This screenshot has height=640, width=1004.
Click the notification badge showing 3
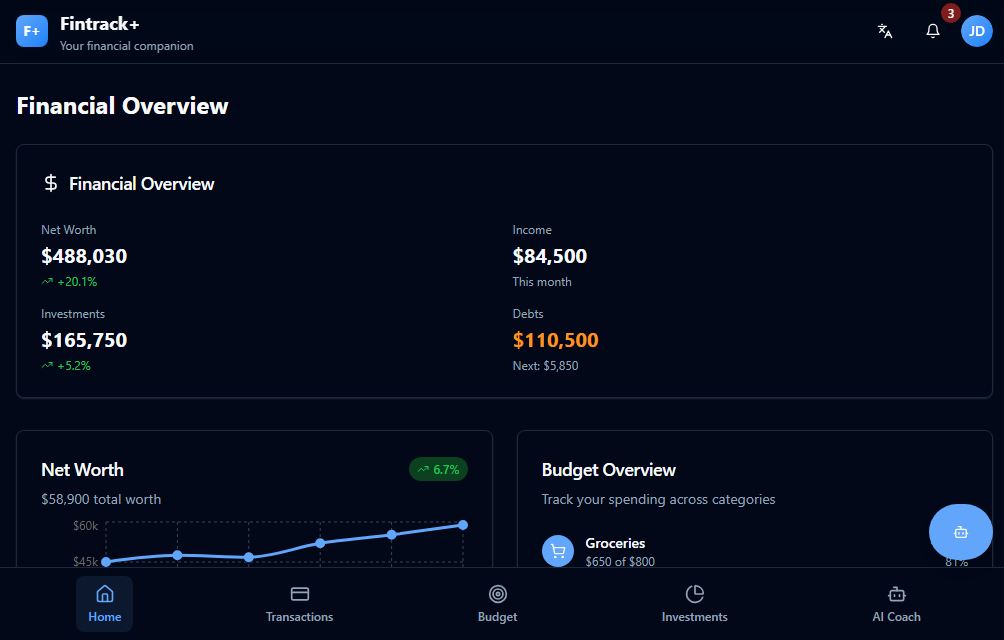coord(950,13)
